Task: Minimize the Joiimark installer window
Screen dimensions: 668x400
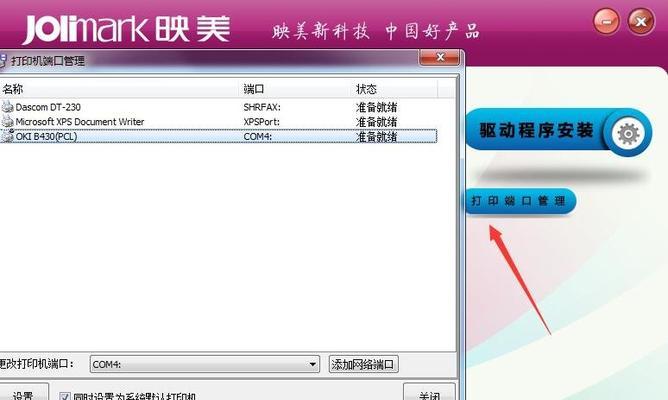Action: [x=607, y=21]
